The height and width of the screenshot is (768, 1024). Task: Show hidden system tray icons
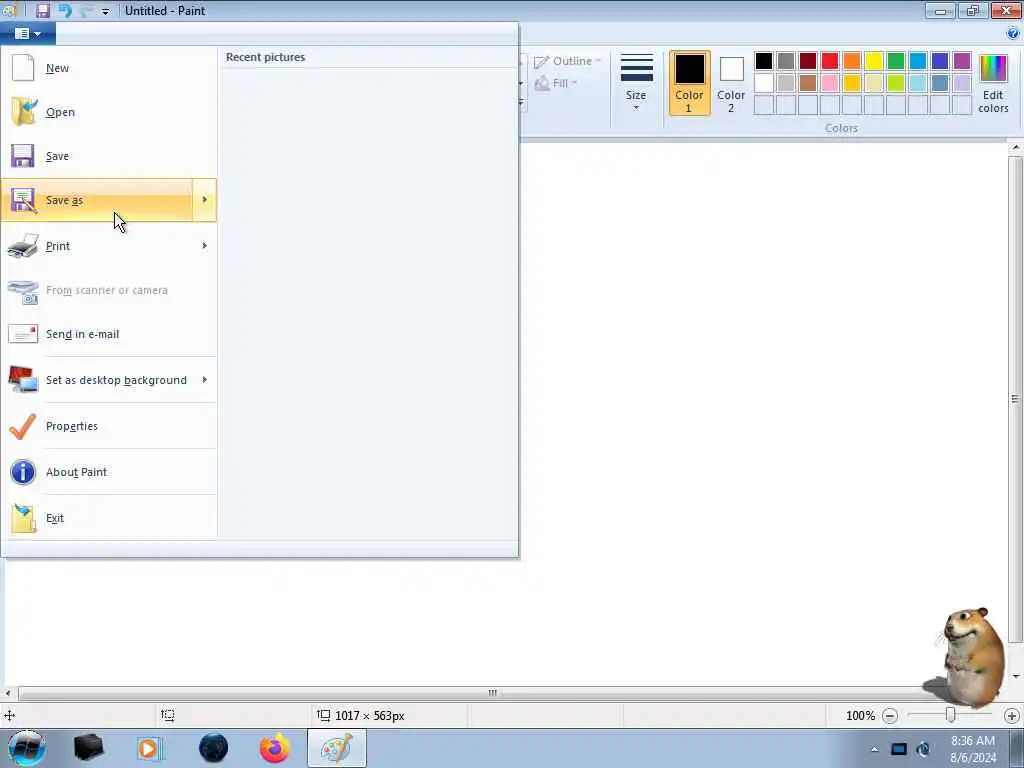coord(874,749)
